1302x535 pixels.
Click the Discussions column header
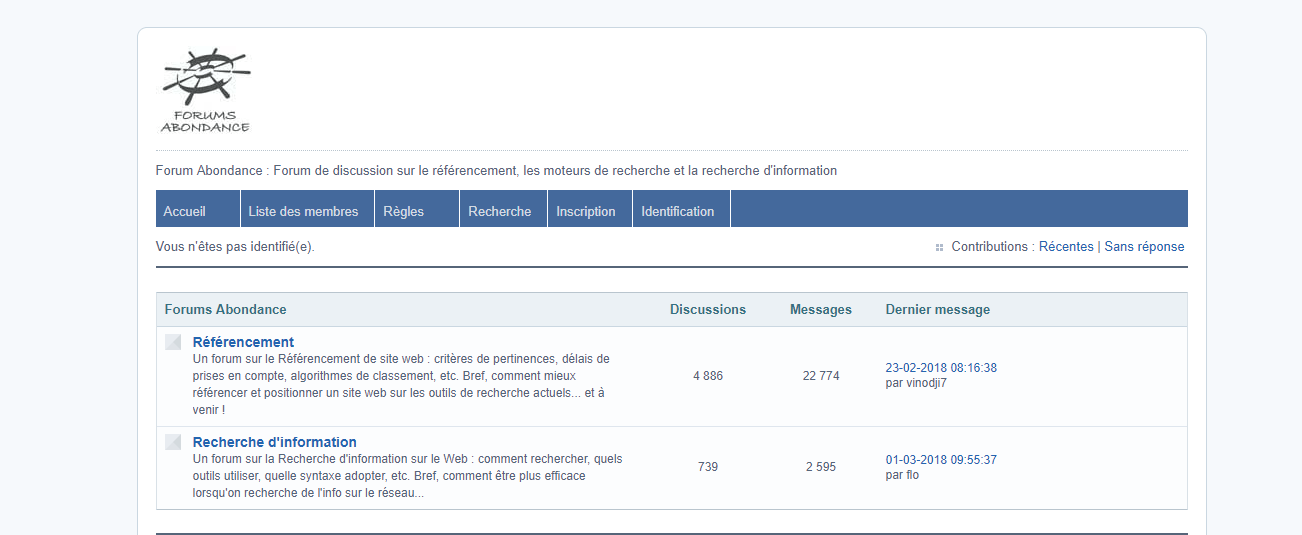708,310
